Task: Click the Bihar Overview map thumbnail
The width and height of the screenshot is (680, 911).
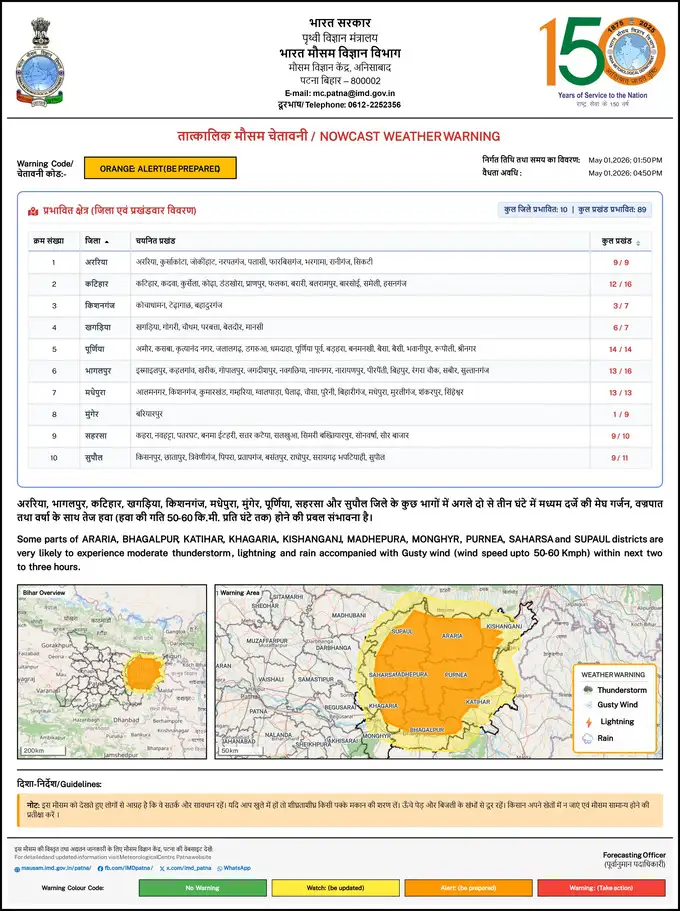Action: (112, 672)
